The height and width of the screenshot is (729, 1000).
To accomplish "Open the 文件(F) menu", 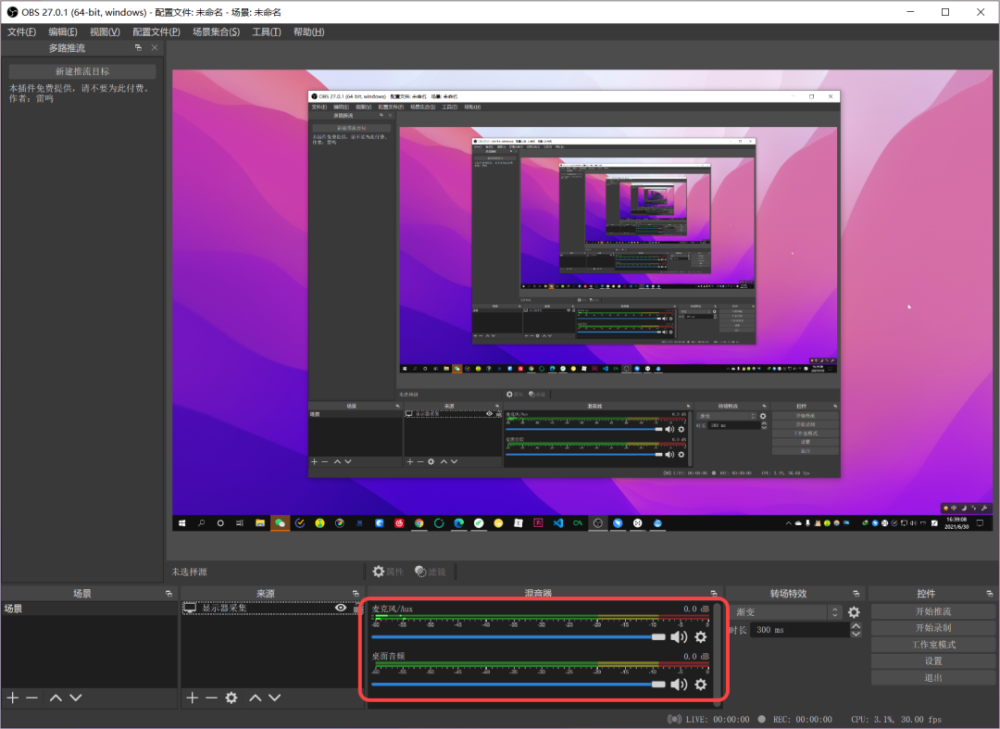I will click(x=21, y=32).
